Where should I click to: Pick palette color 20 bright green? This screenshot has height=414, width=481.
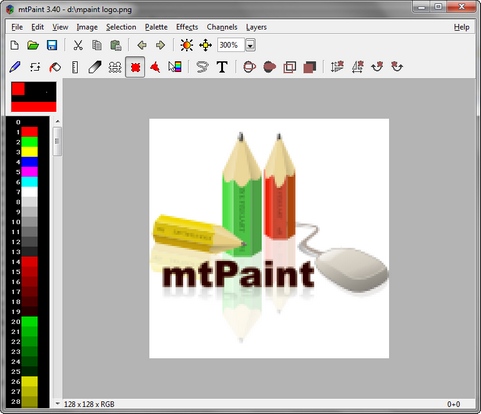click(30, 321)
